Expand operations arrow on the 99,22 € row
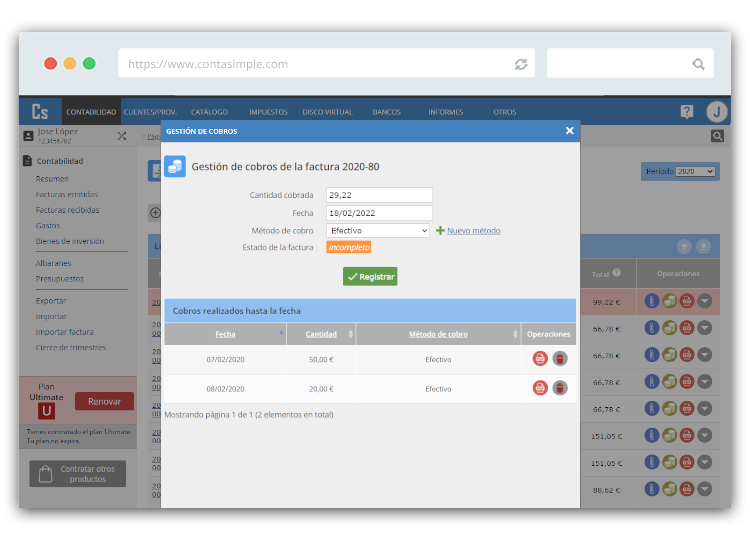The image size is (750, 556). pyautogui.click(x=705, y=301)
